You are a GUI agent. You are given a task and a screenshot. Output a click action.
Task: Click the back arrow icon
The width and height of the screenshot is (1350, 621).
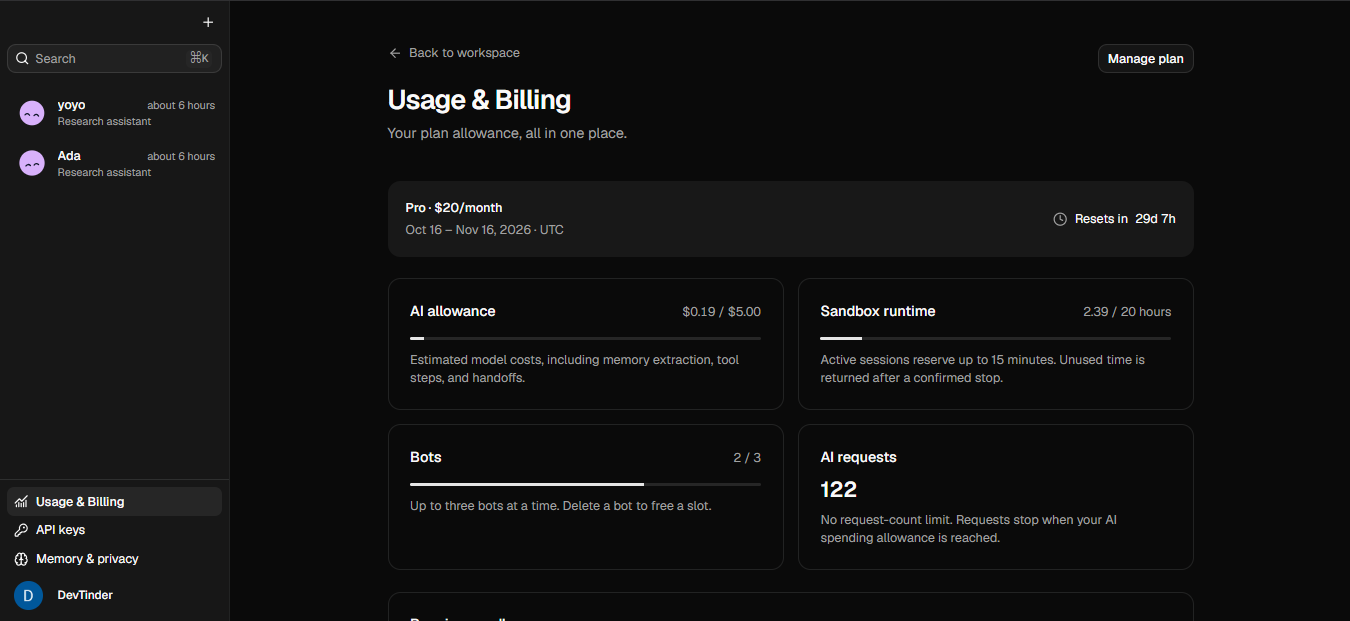(x=395, y=53)
